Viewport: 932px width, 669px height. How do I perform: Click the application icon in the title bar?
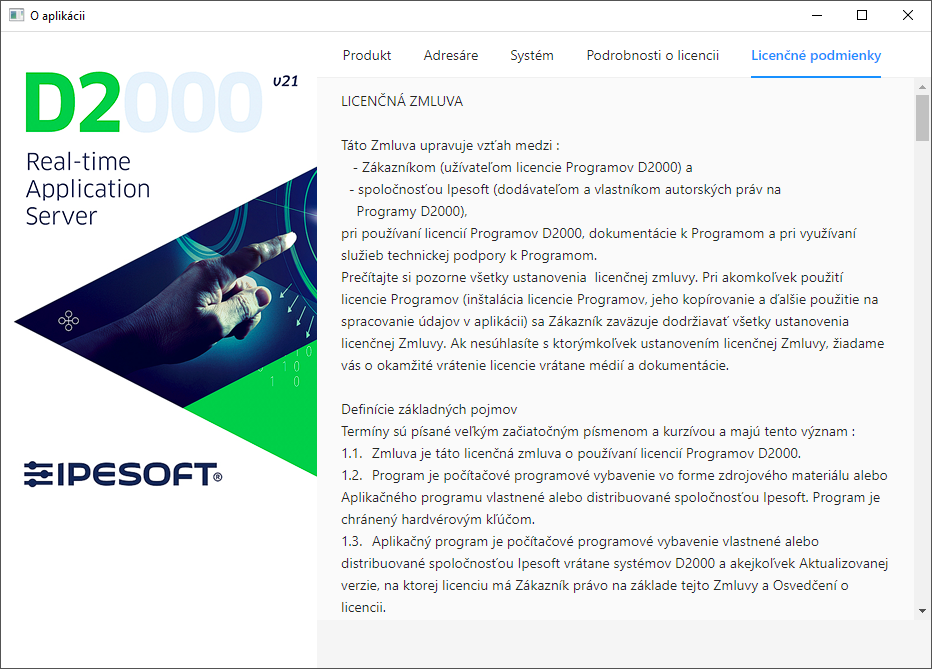(16, 15)
